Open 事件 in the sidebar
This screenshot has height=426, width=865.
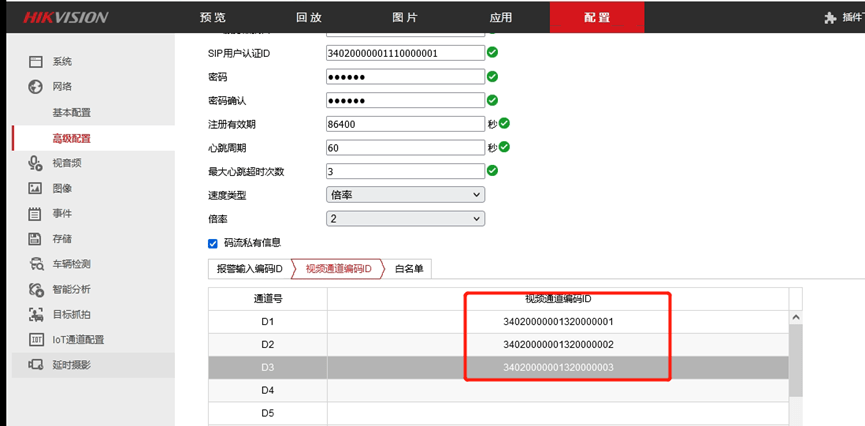pyautogui.click(x=62, y=214)
